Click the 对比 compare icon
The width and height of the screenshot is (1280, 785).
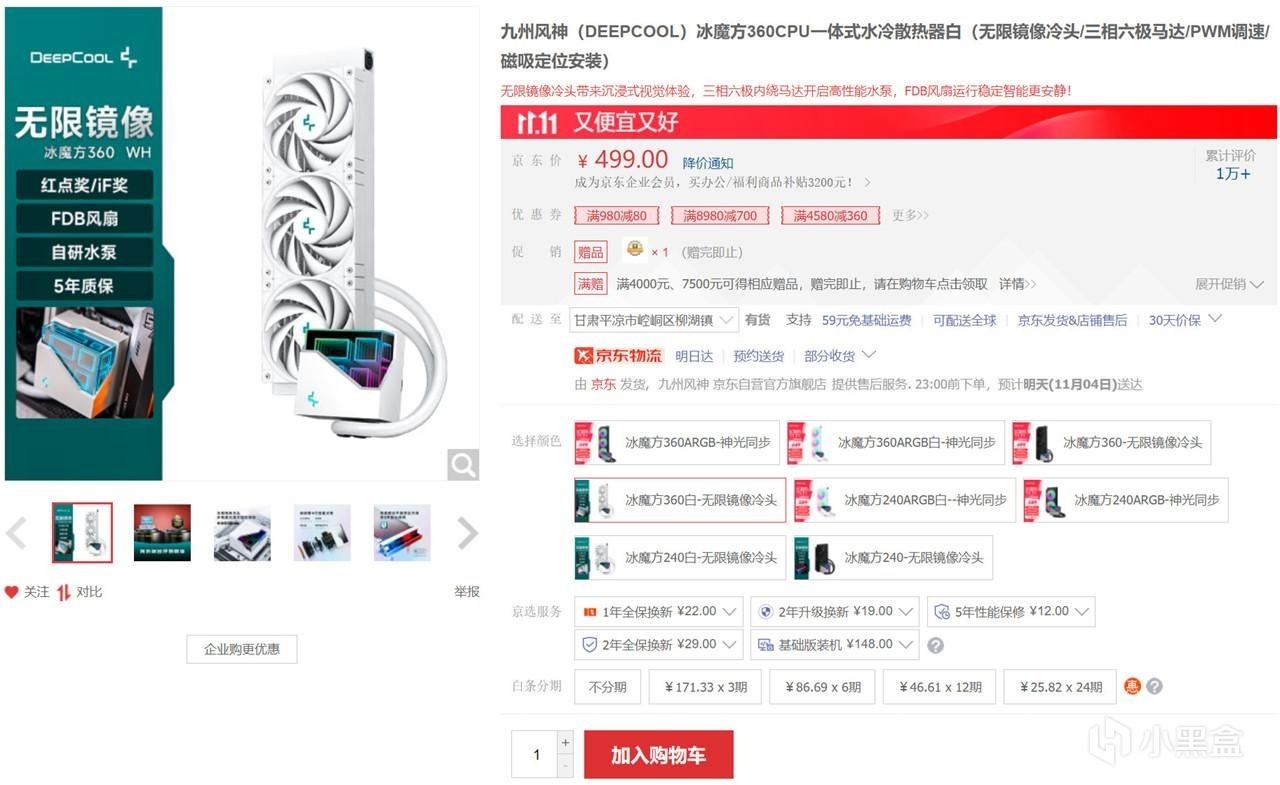coord(64,592)
